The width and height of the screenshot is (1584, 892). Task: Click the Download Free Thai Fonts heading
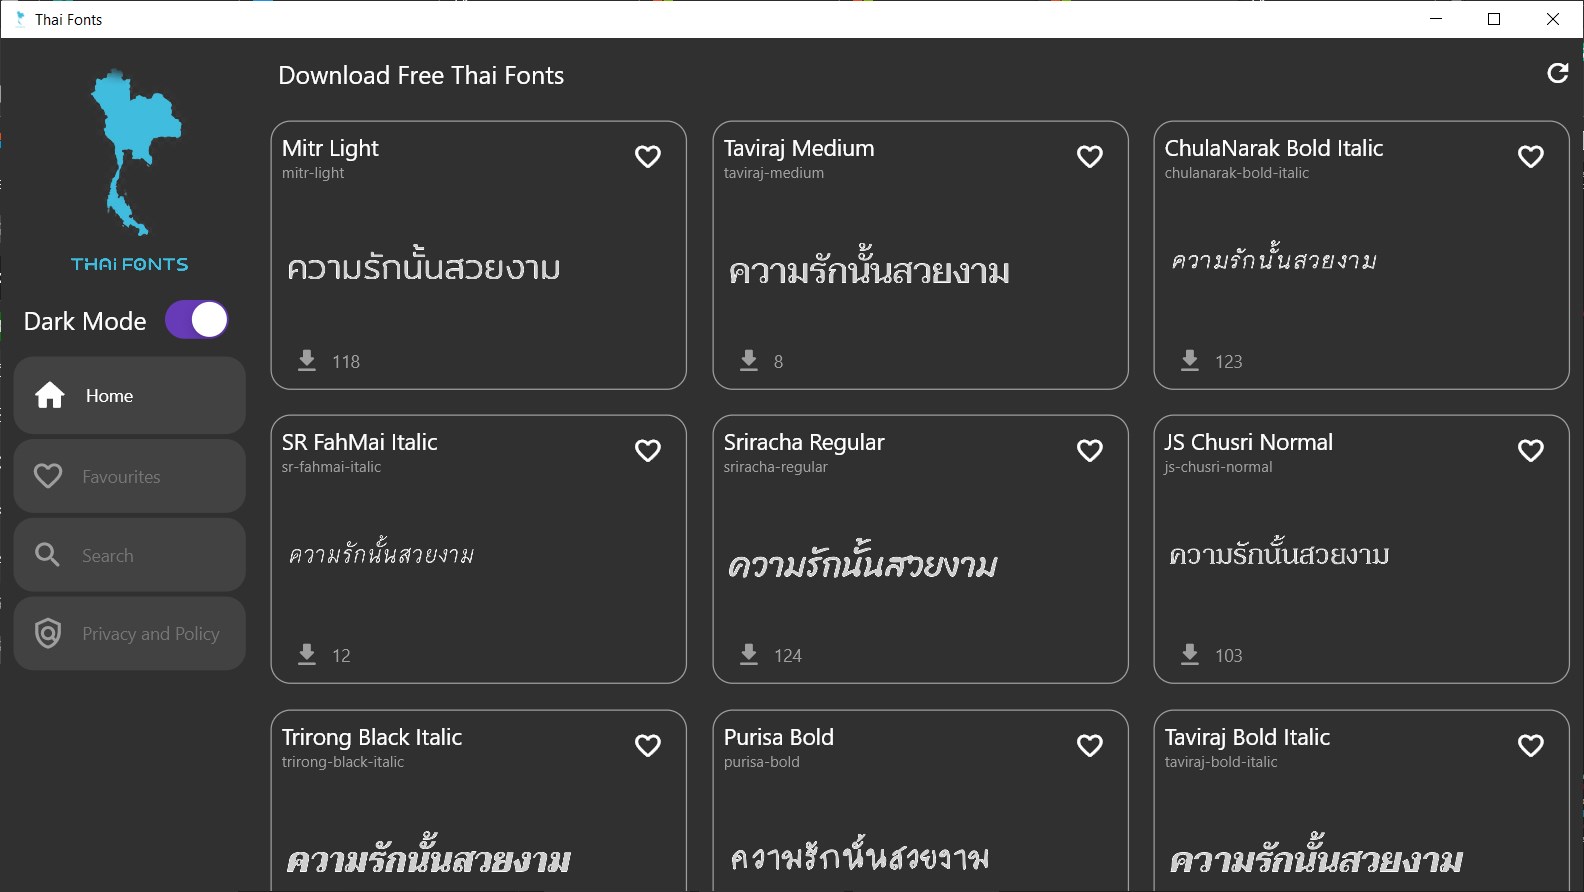(421, 76)
